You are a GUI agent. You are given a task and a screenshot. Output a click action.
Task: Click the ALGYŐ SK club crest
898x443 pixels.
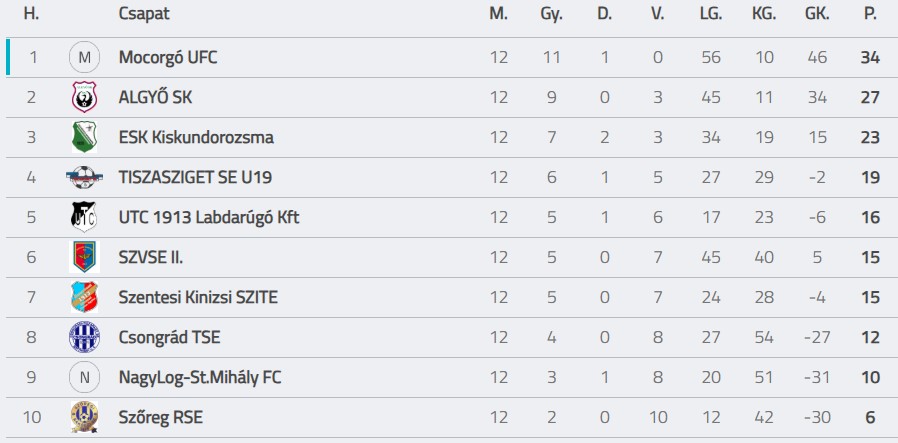[84, 97]
